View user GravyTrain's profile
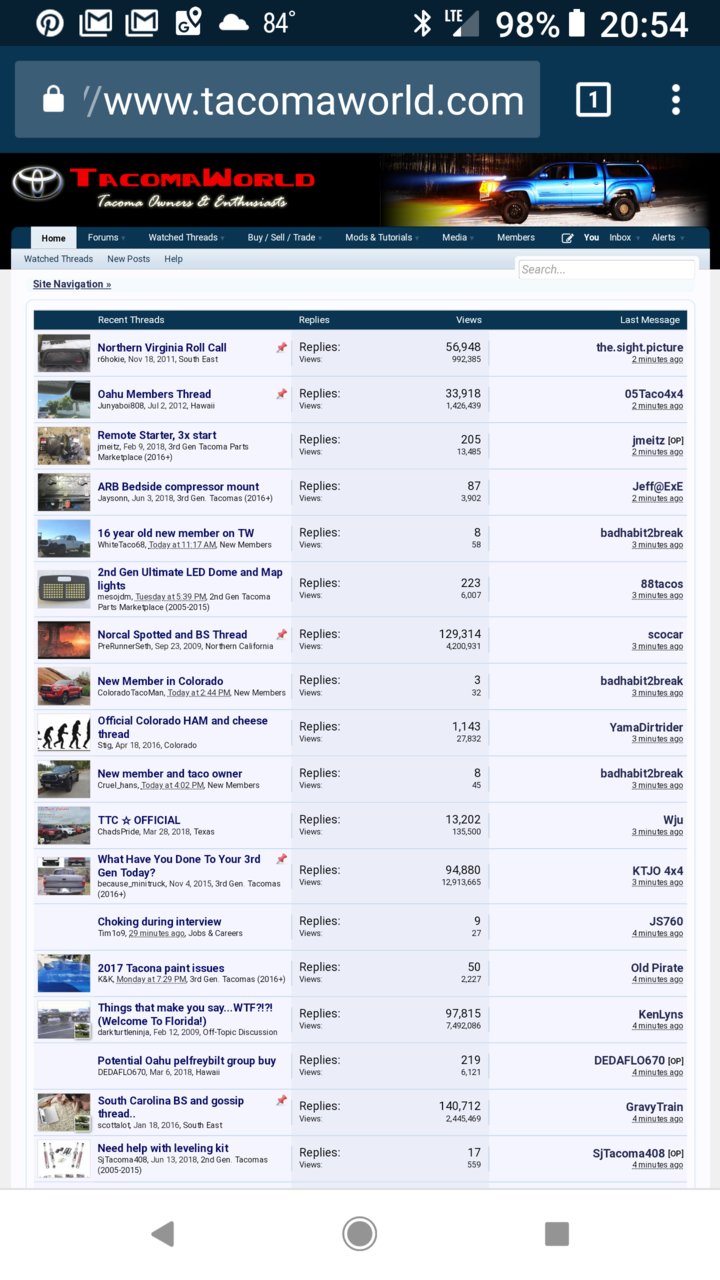The image size is (720, 1280). tap(655, 1107)
